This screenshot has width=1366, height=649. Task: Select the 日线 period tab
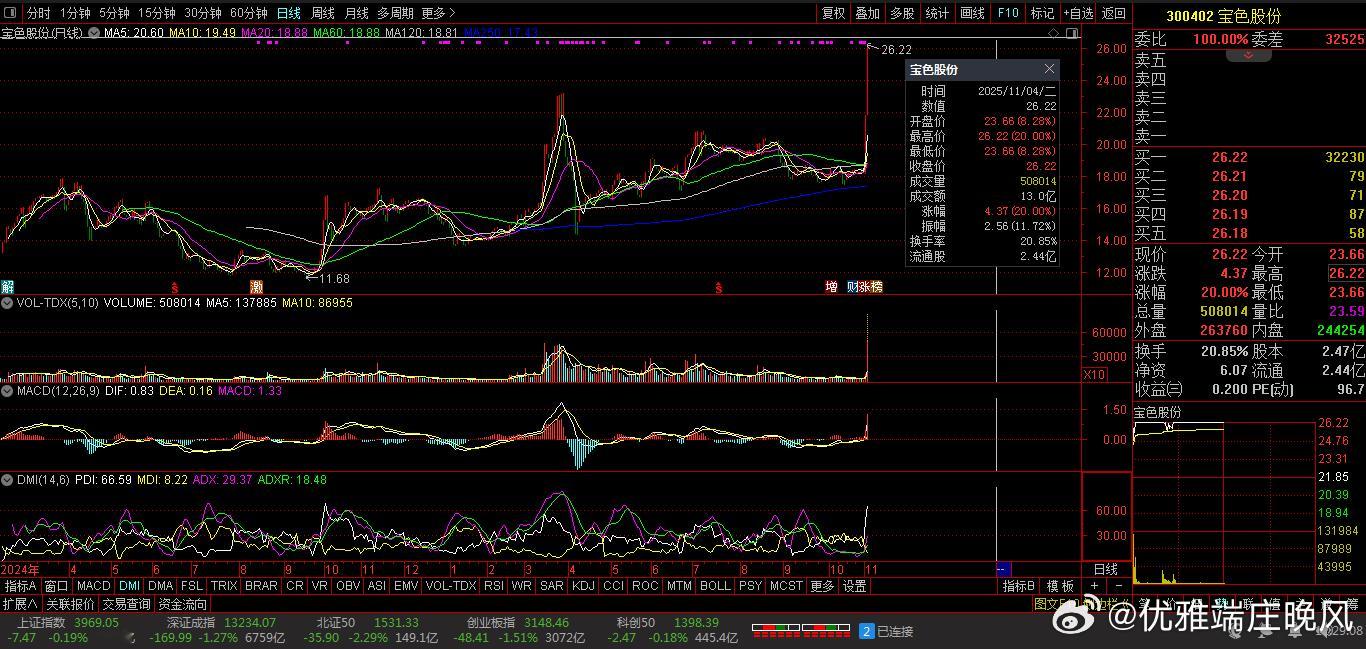click(289, 13)
